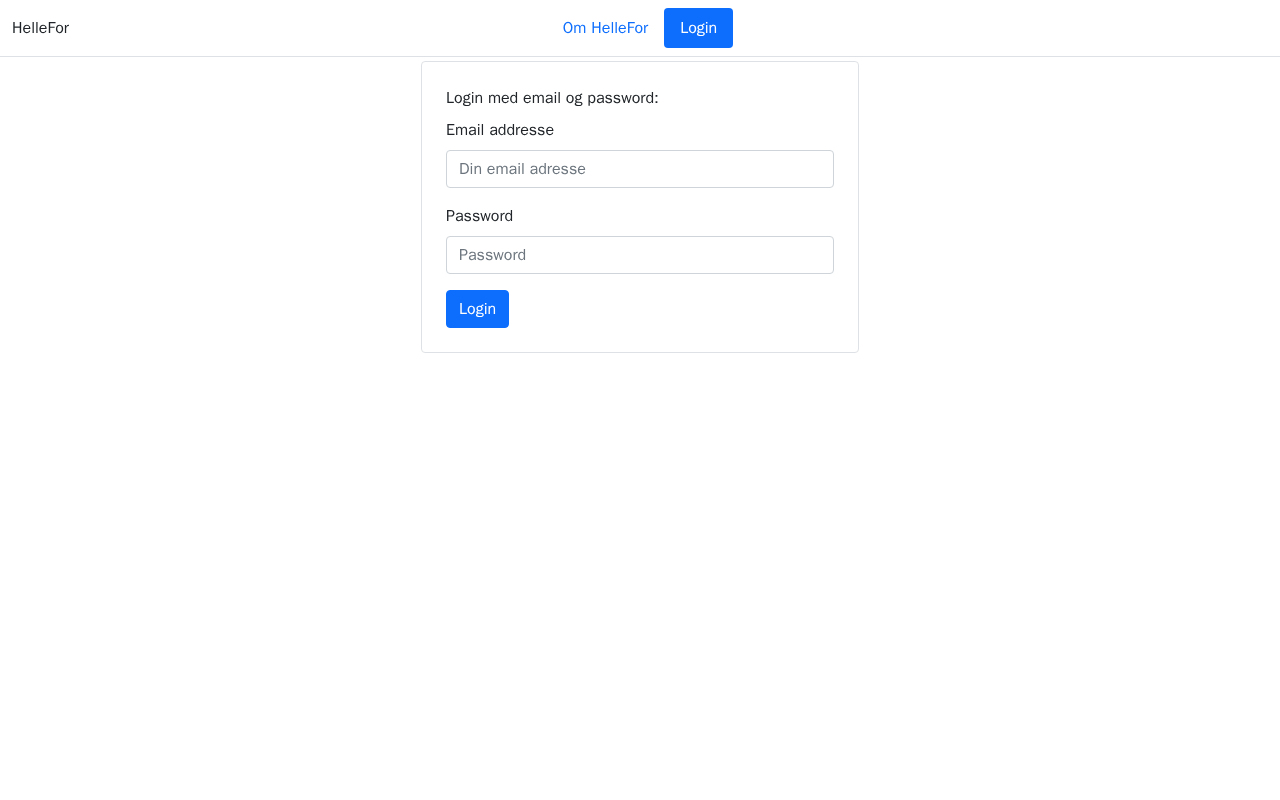The height and width of the screenshot is (800, 1280).
Task: Open the Om HelleFor page
Action: (x=605, y=28)
